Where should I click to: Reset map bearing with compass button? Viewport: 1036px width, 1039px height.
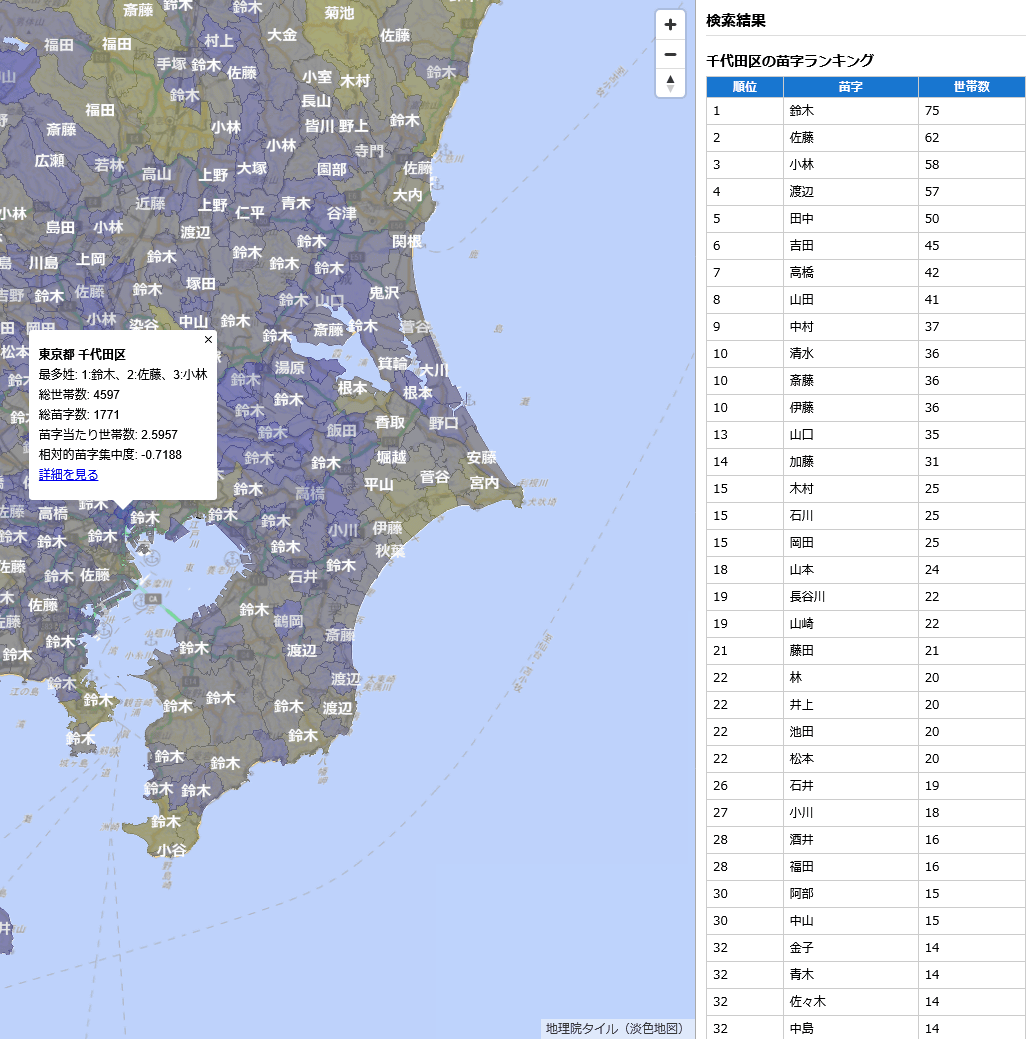point(670,82)
